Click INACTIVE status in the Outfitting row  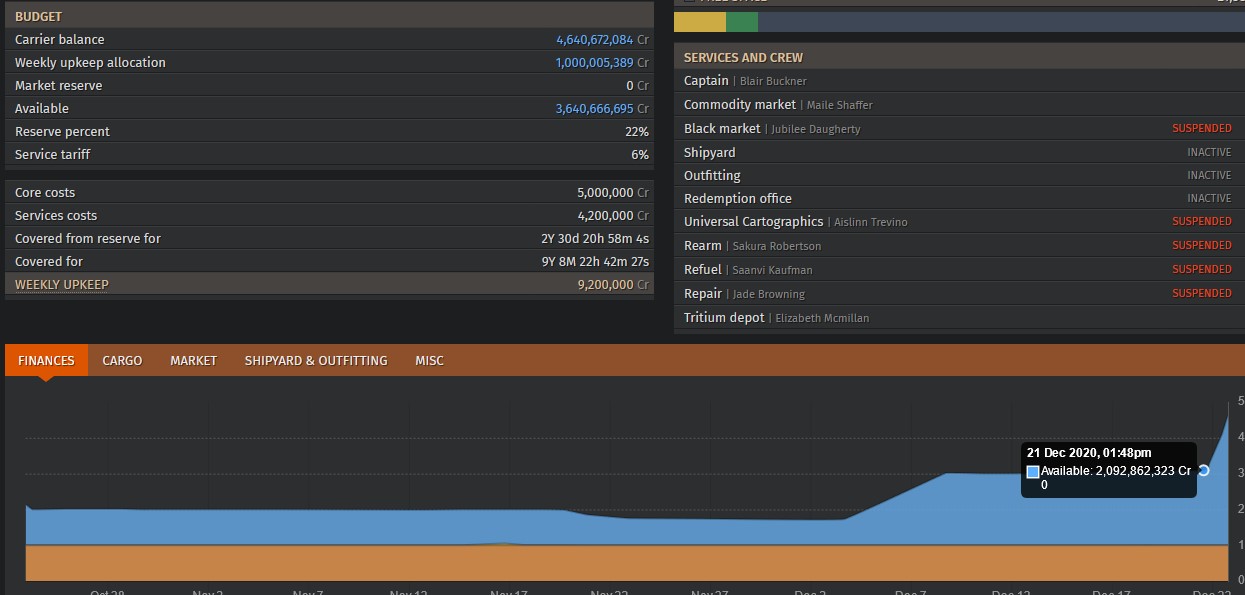(1209, 176)
